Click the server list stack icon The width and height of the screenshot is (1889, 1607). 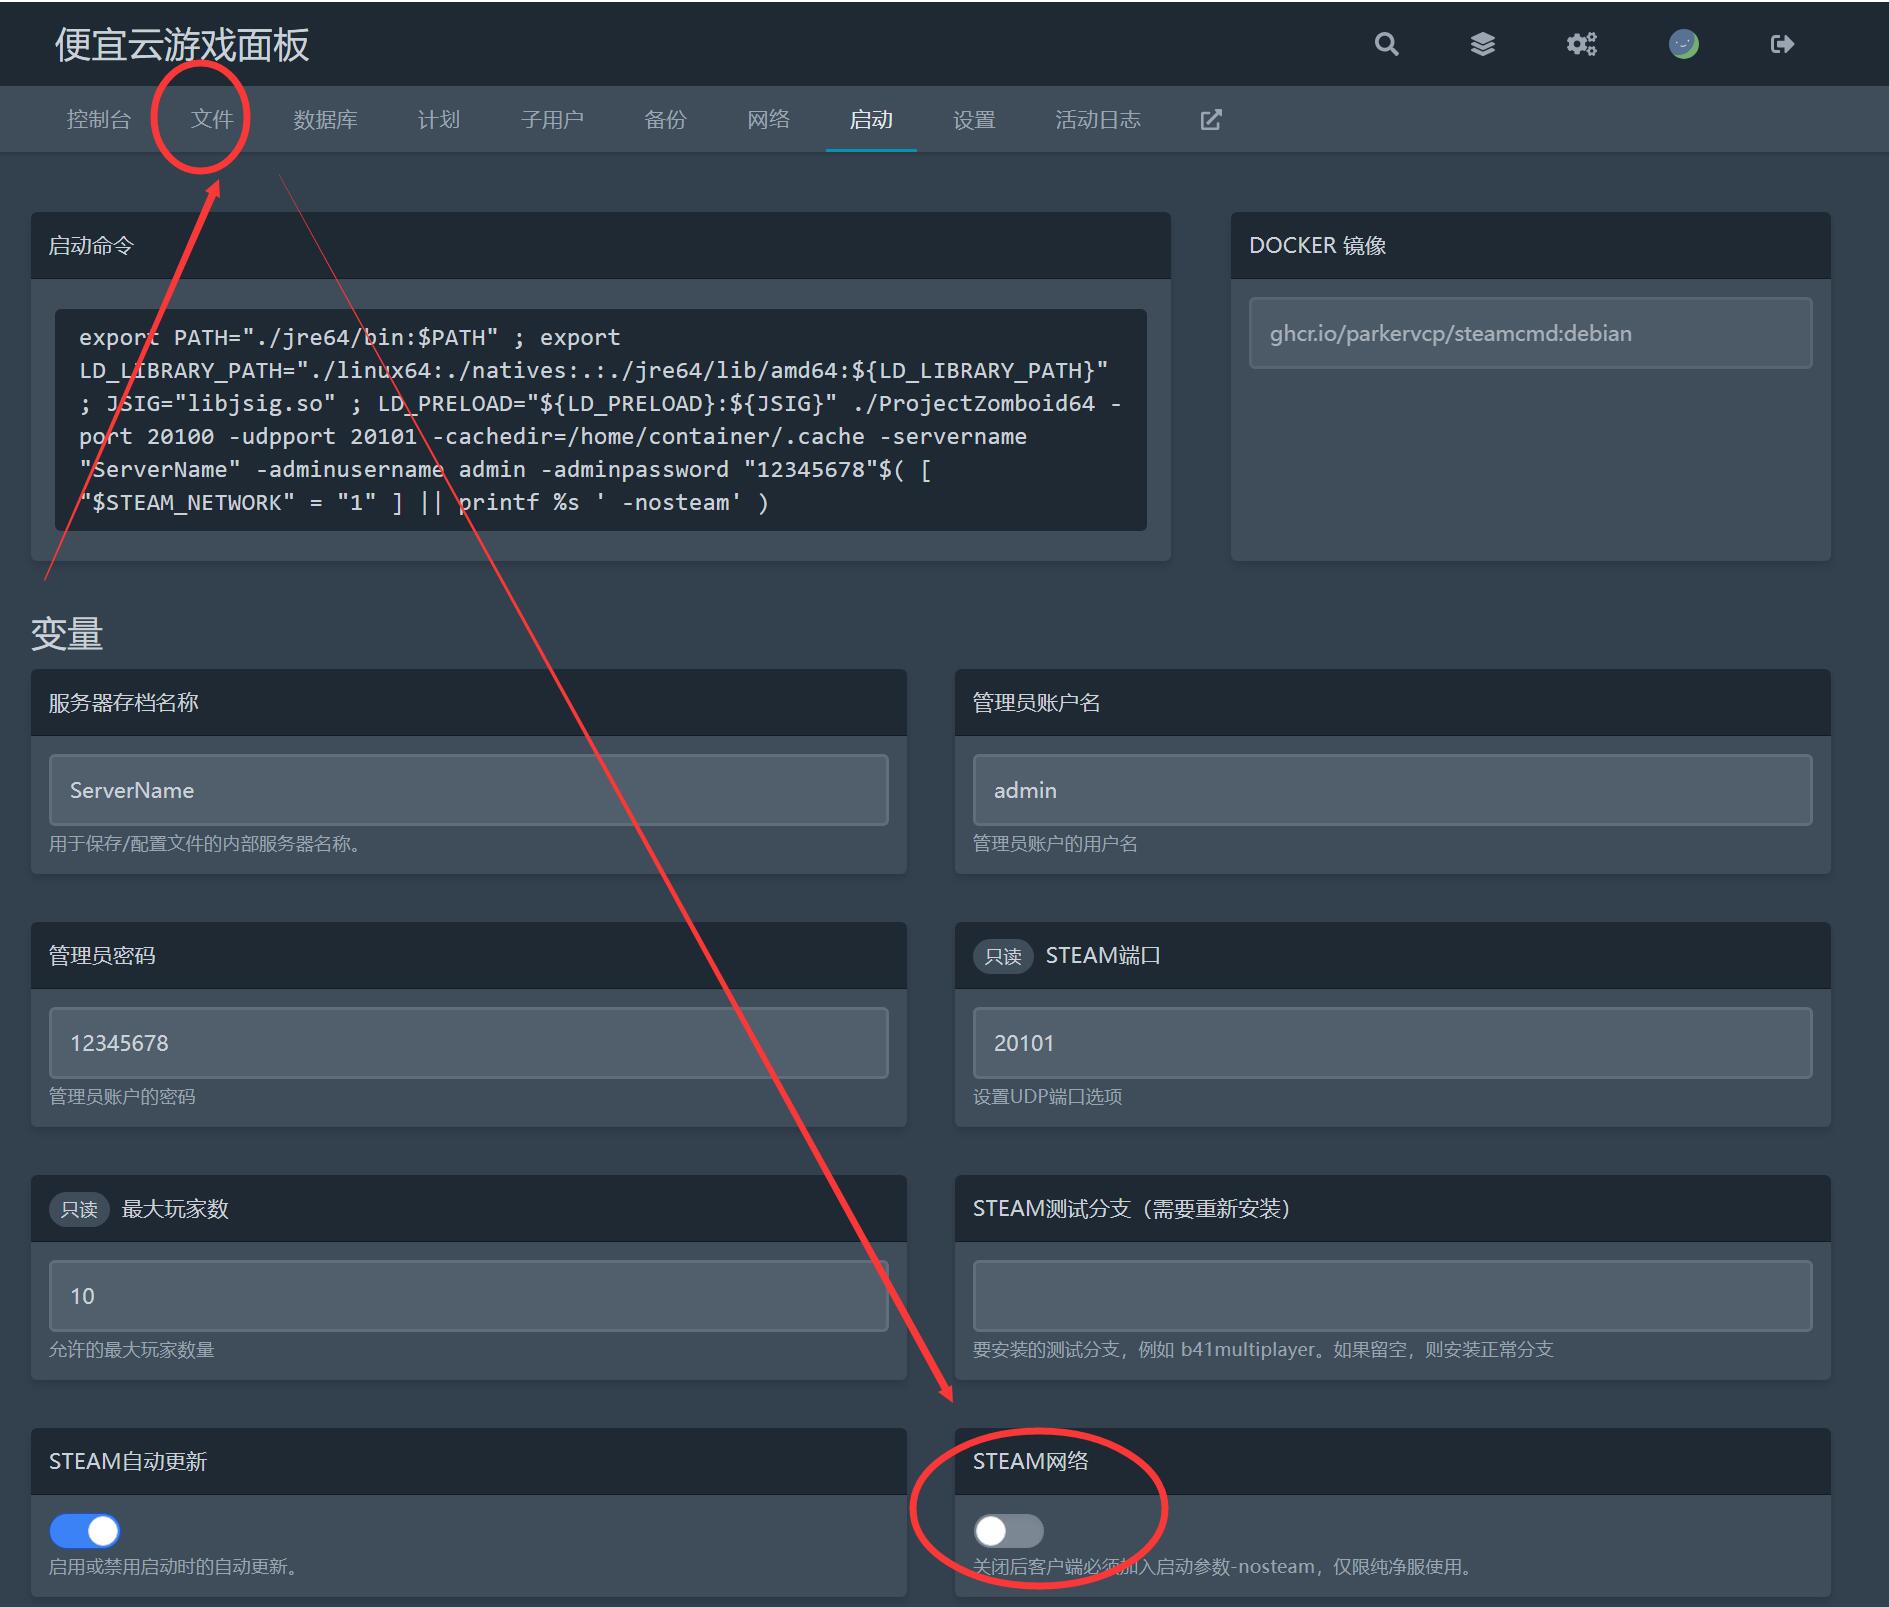click(1483, 44)
